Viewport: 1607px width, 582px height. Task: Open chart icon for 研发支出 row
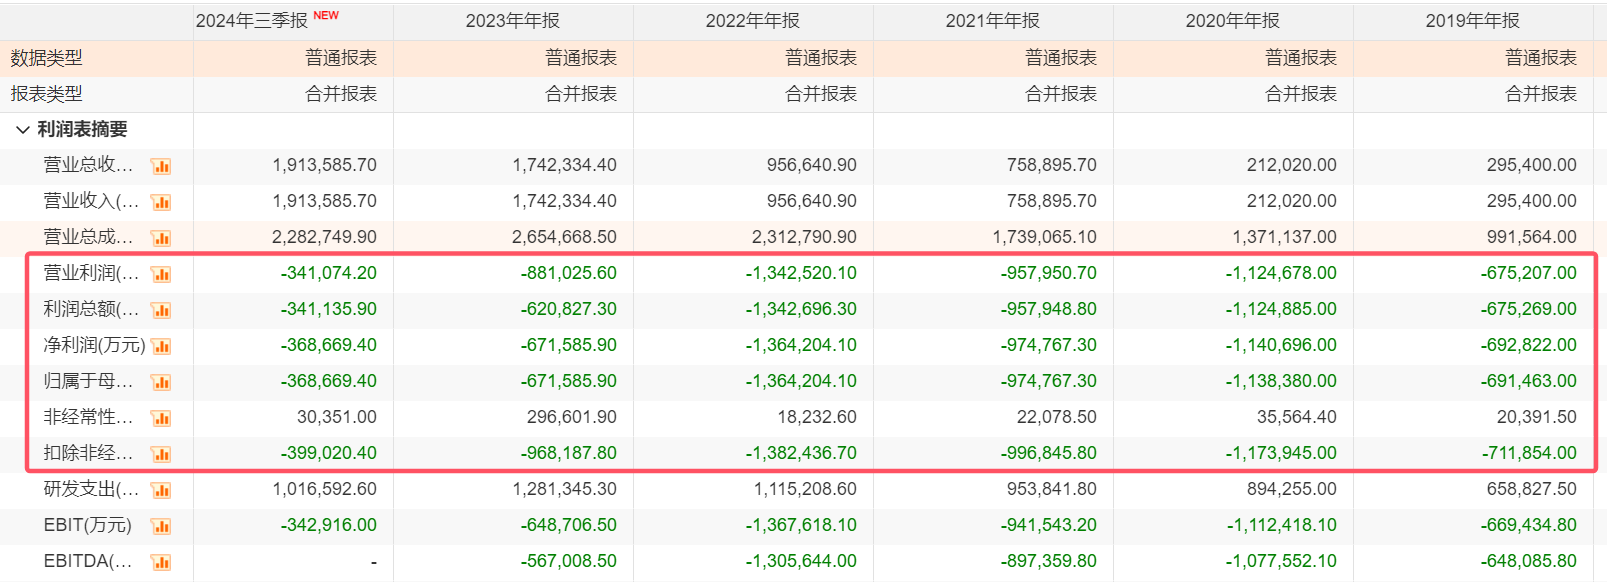coord(161,490)
